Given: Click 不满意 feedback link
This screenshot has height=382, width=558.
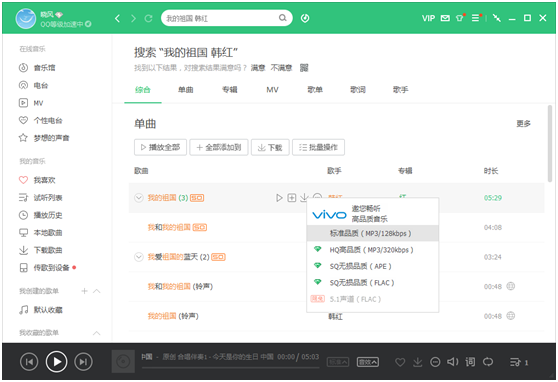Looking at the screenshot, I should click(x=281, y=68).
